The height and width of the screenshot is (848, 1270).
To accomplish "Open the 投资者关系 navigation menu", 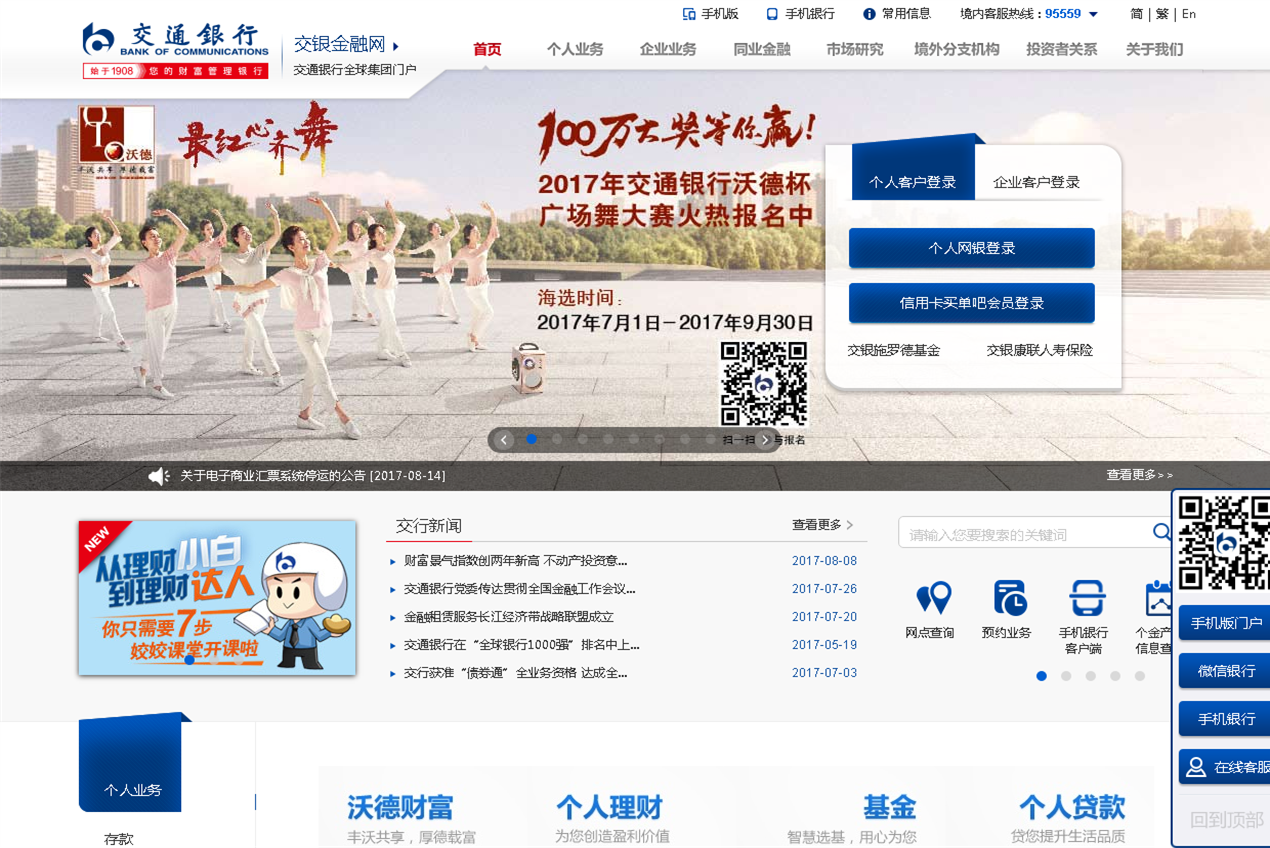I will coord(1062,49).
